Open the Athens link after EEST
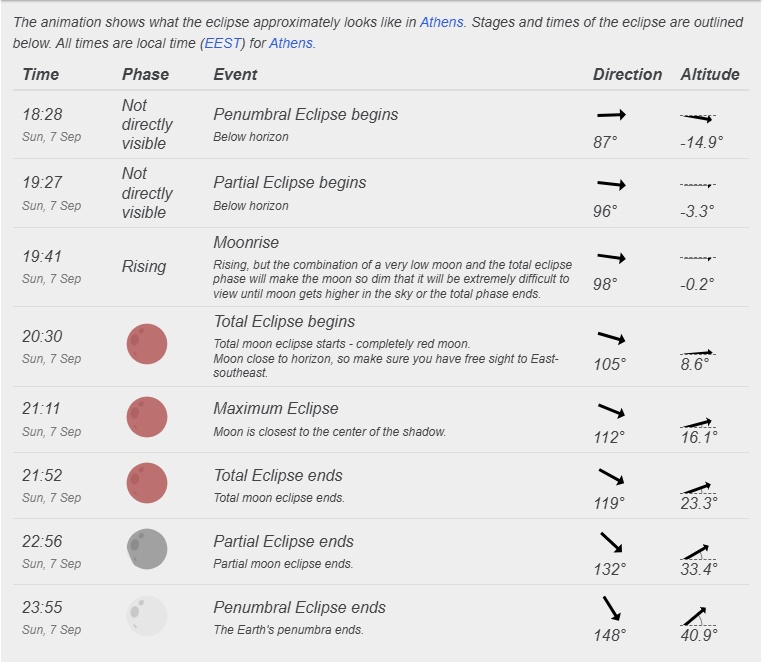 point(291,43)
